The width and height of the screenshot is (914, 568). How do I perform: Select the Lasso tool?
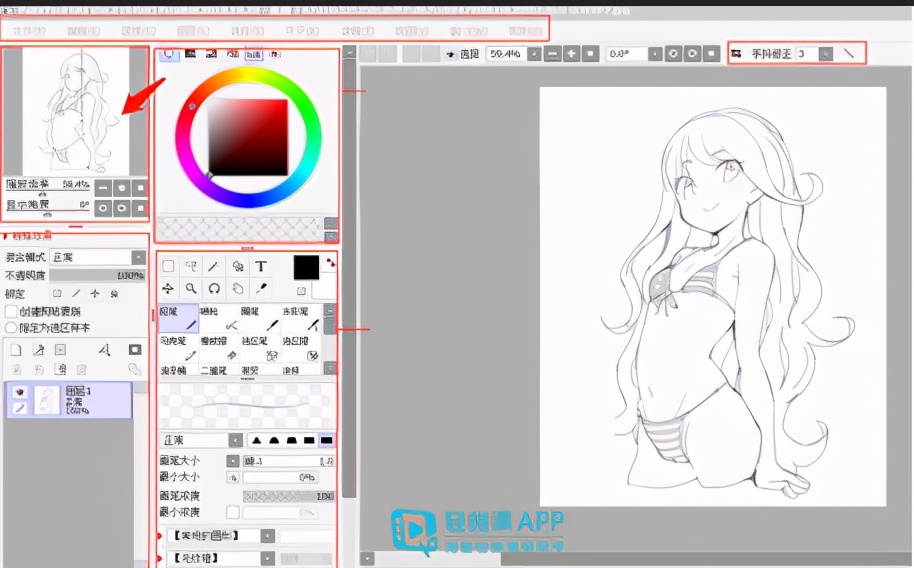pyautogui.click(x=190, y=266)
